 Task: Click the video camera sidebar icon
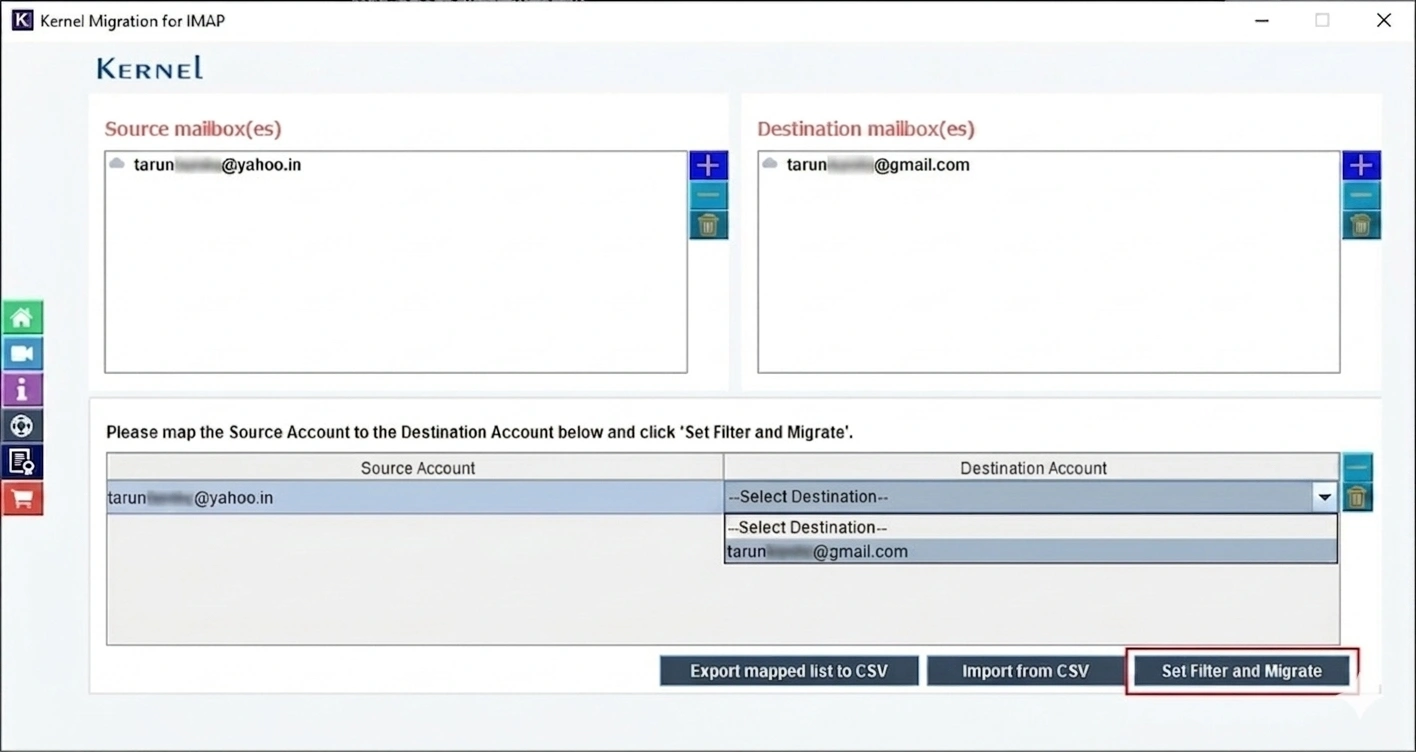point(22,354)
